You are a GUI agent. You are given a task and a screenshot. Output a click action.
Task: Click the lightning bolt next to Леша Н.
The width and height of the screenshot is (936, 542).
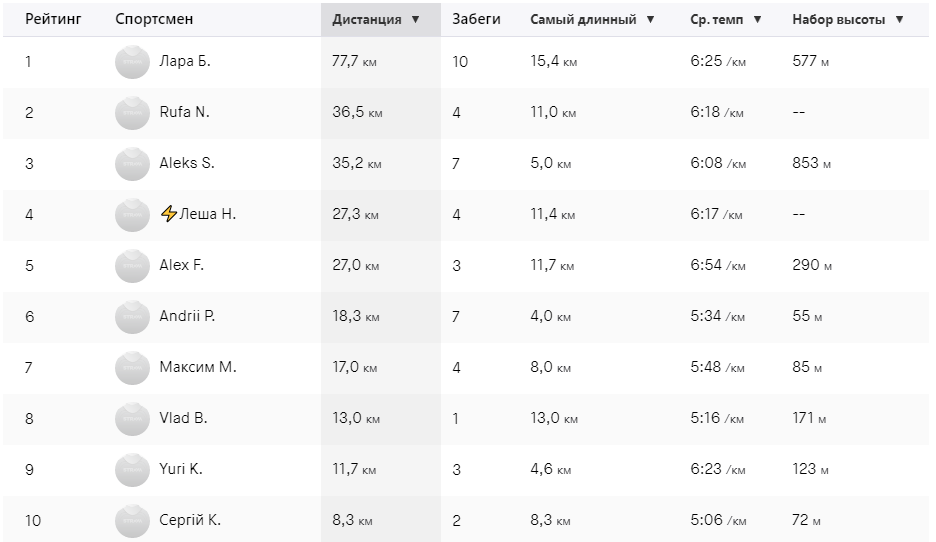point(169,214)
